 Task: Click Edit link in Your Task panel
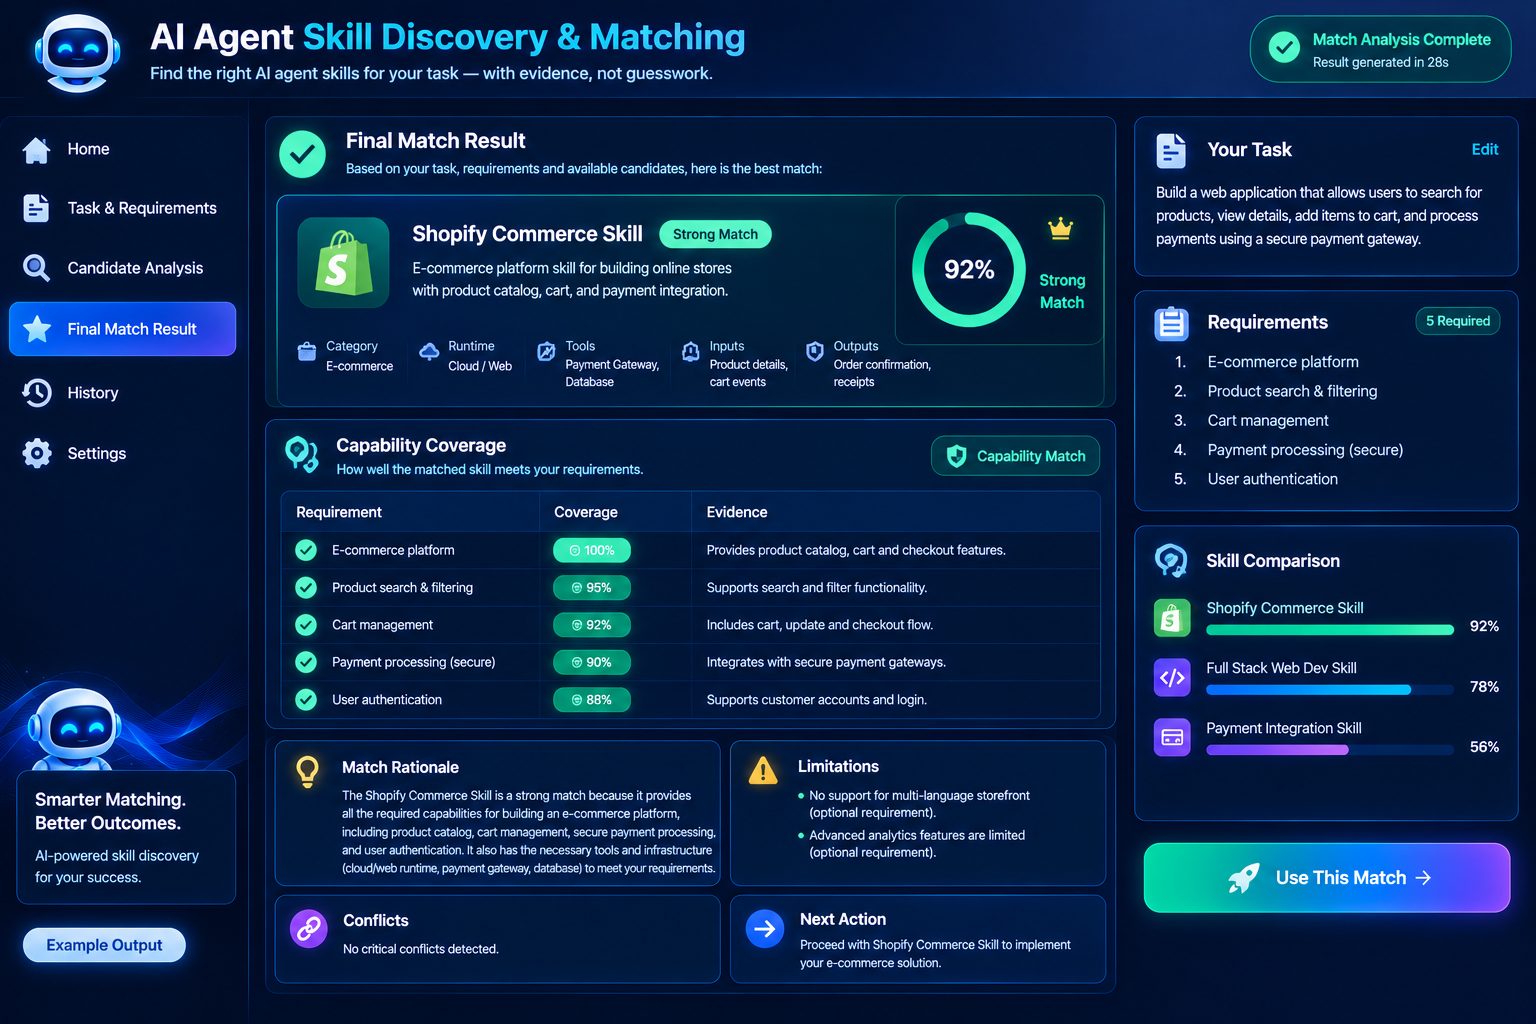point(1485,149)
